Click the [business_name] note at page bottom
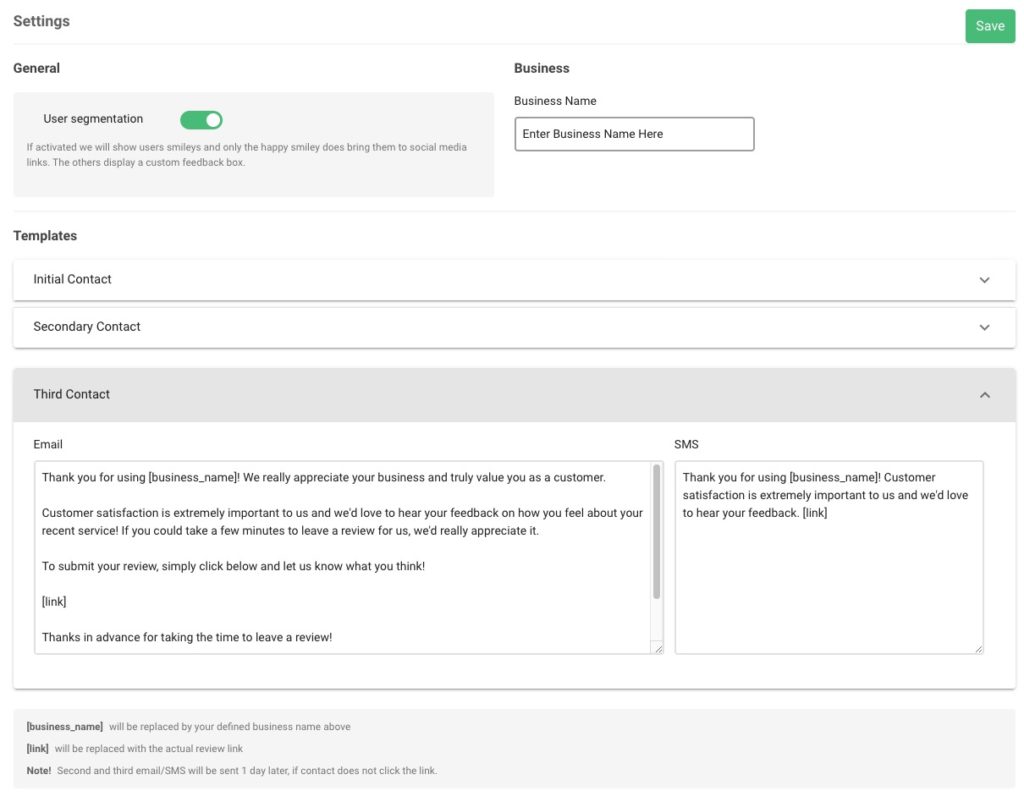1024x802 pixels. click(64, 726)
